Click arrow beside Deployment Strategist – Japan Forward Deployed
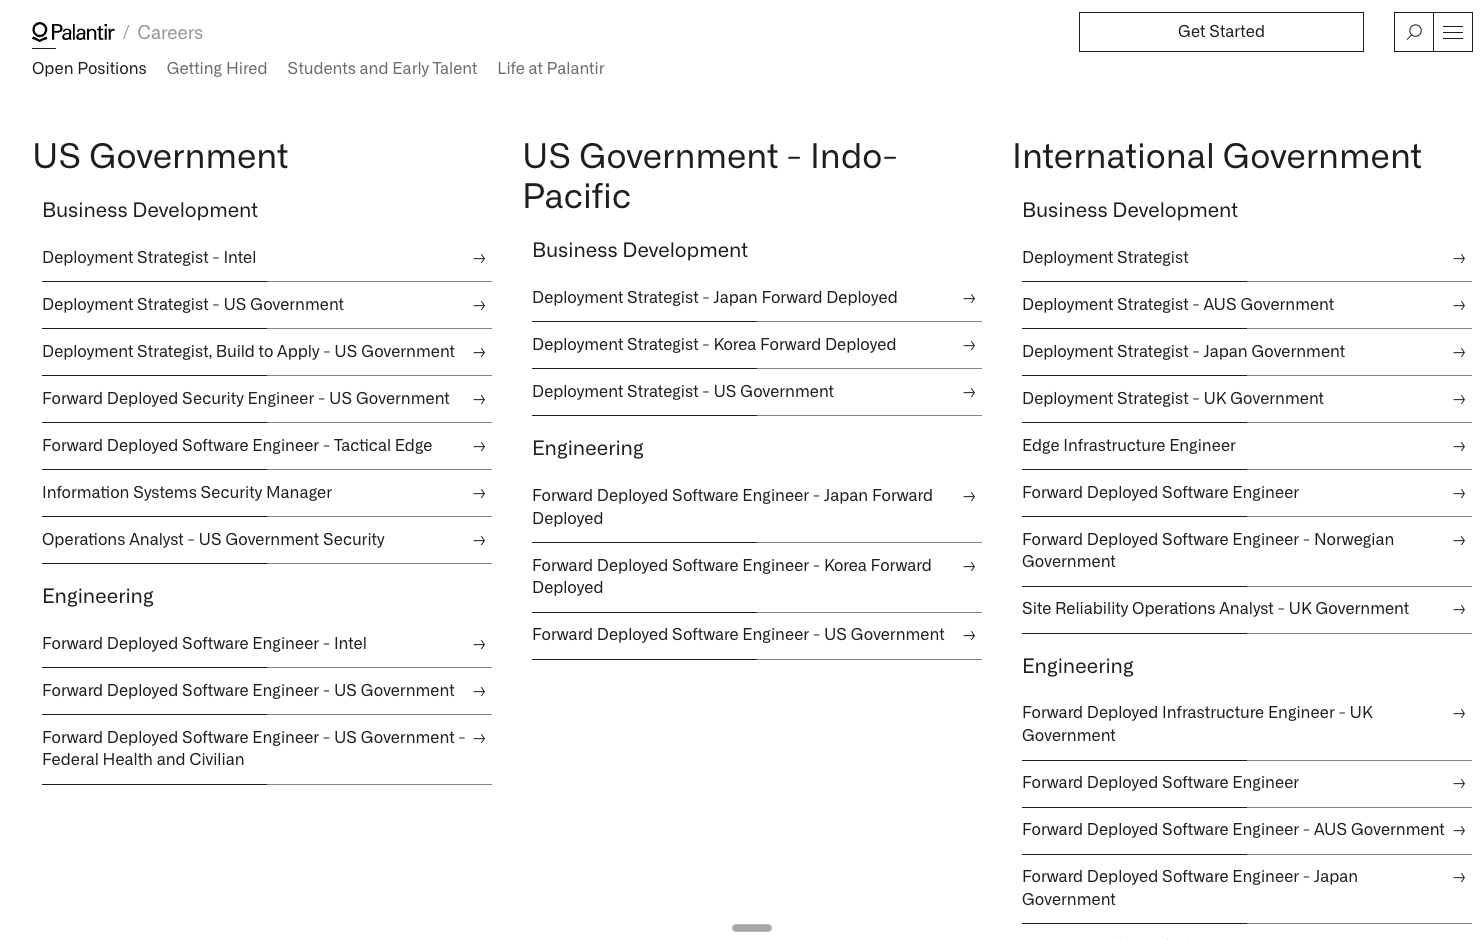The height and width of the screenshot is (940, 1484). [969, 298]
